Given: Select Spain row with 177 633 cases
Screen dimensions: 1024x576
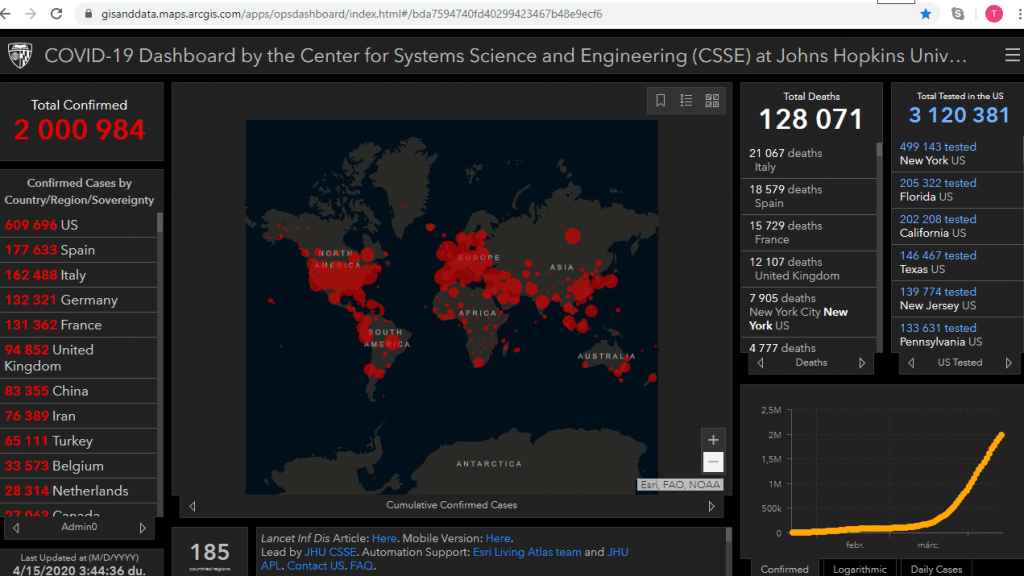Looking at the screenshot, I should point(78,250).
